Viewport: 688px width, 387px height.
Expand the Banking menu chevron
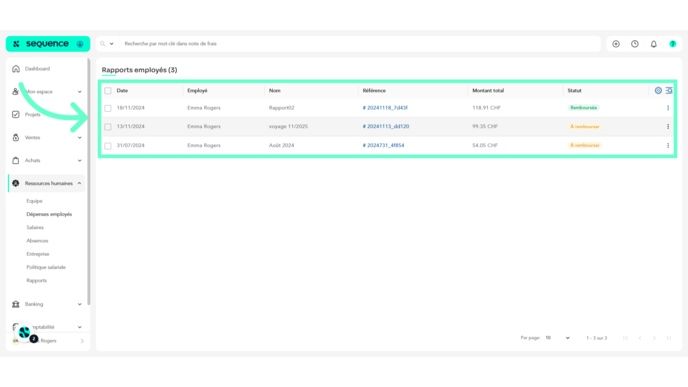[x=79, y=304]
